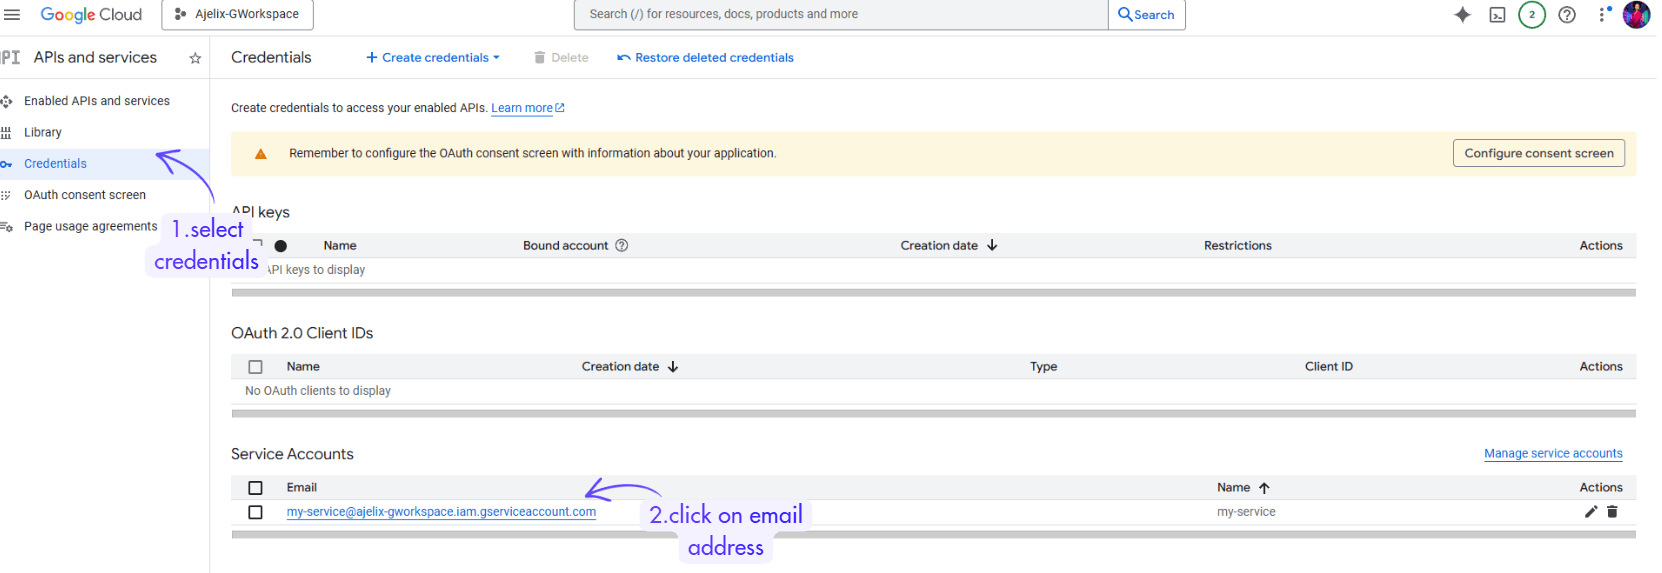The height and width of the screenshot is (573, 1662).
Task: Click the 'No OAuth clients to display' text
Action: pyautogui.click(x=318, y=391)
